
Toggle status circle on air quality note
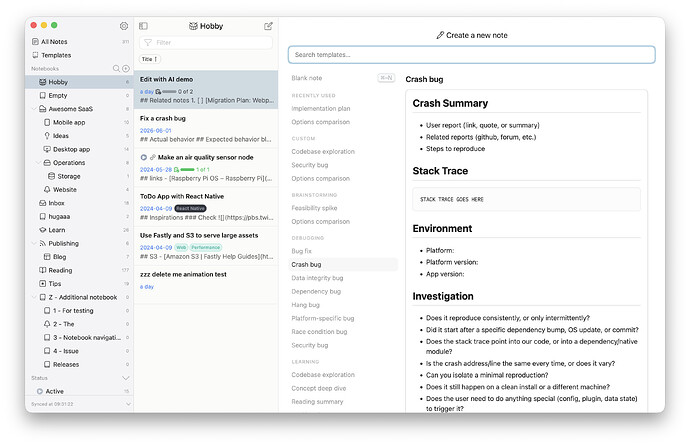point(143,158)
